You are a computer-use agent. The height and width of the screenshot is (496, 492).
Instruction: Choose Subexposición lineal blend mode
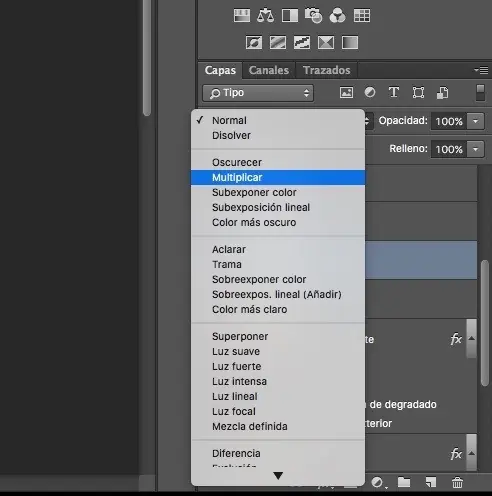click(x=278, y=207)
